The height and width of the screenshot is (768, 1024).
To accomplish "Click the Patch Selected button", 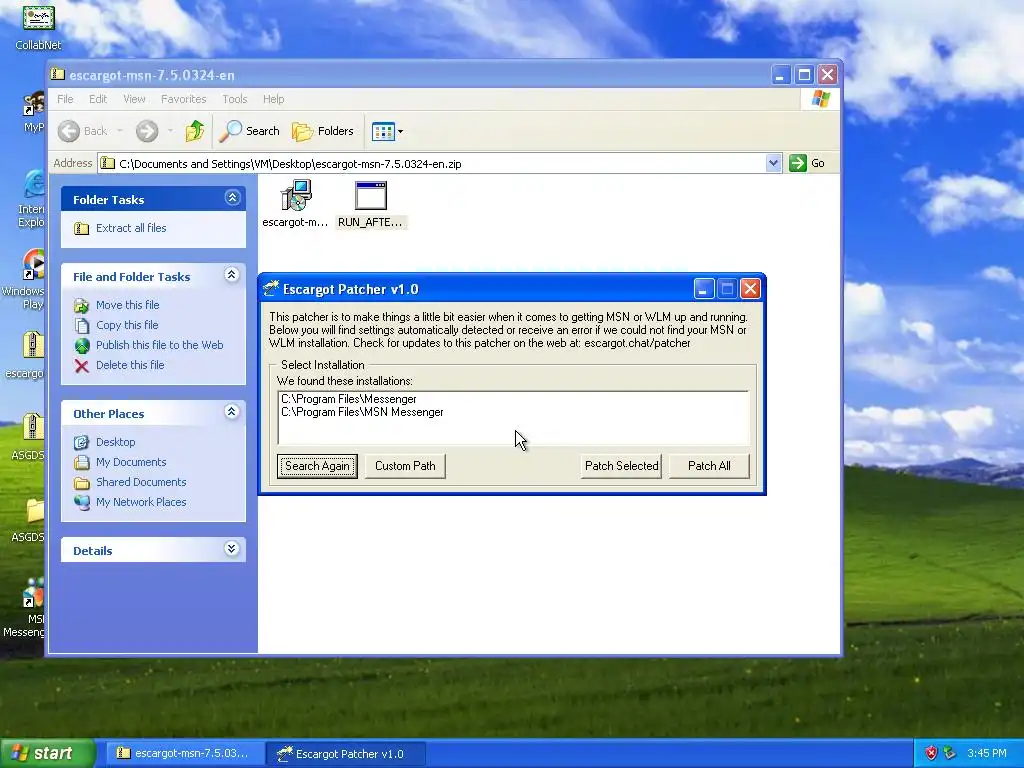I will (621, 466).
